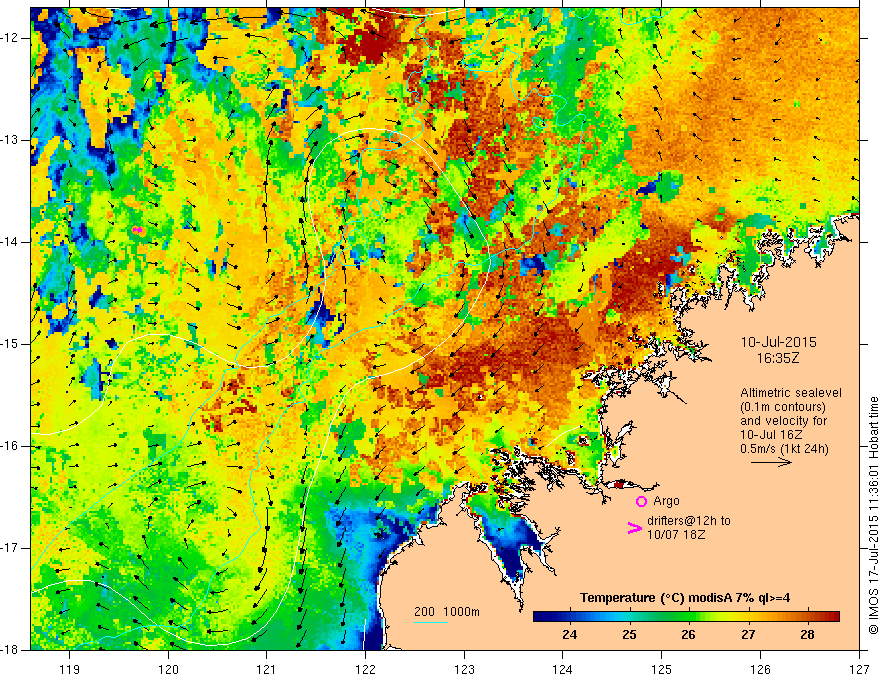Click longitude axis label 125
The height and width of the screenshot is (680, 880).
point(662,669)
